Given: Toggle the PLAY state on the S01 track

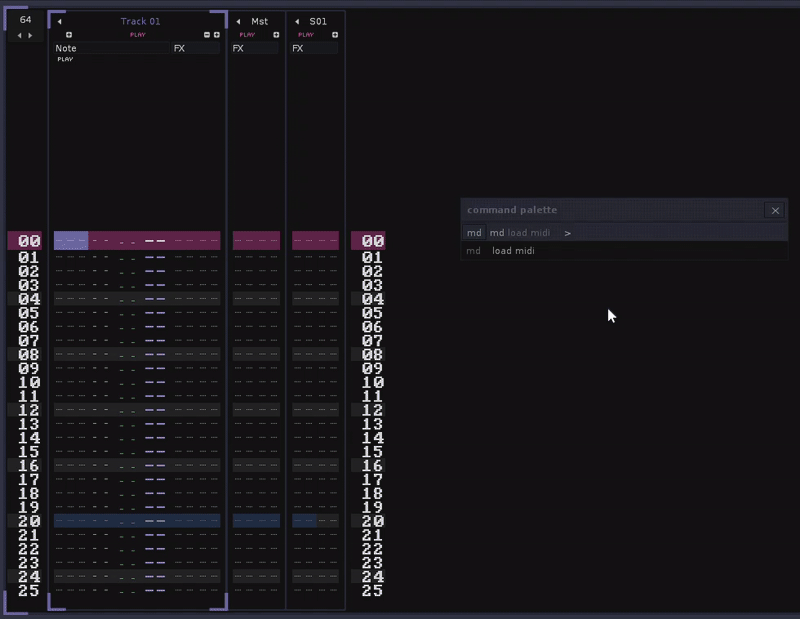Looking at the screenshot, I should 306,35.
